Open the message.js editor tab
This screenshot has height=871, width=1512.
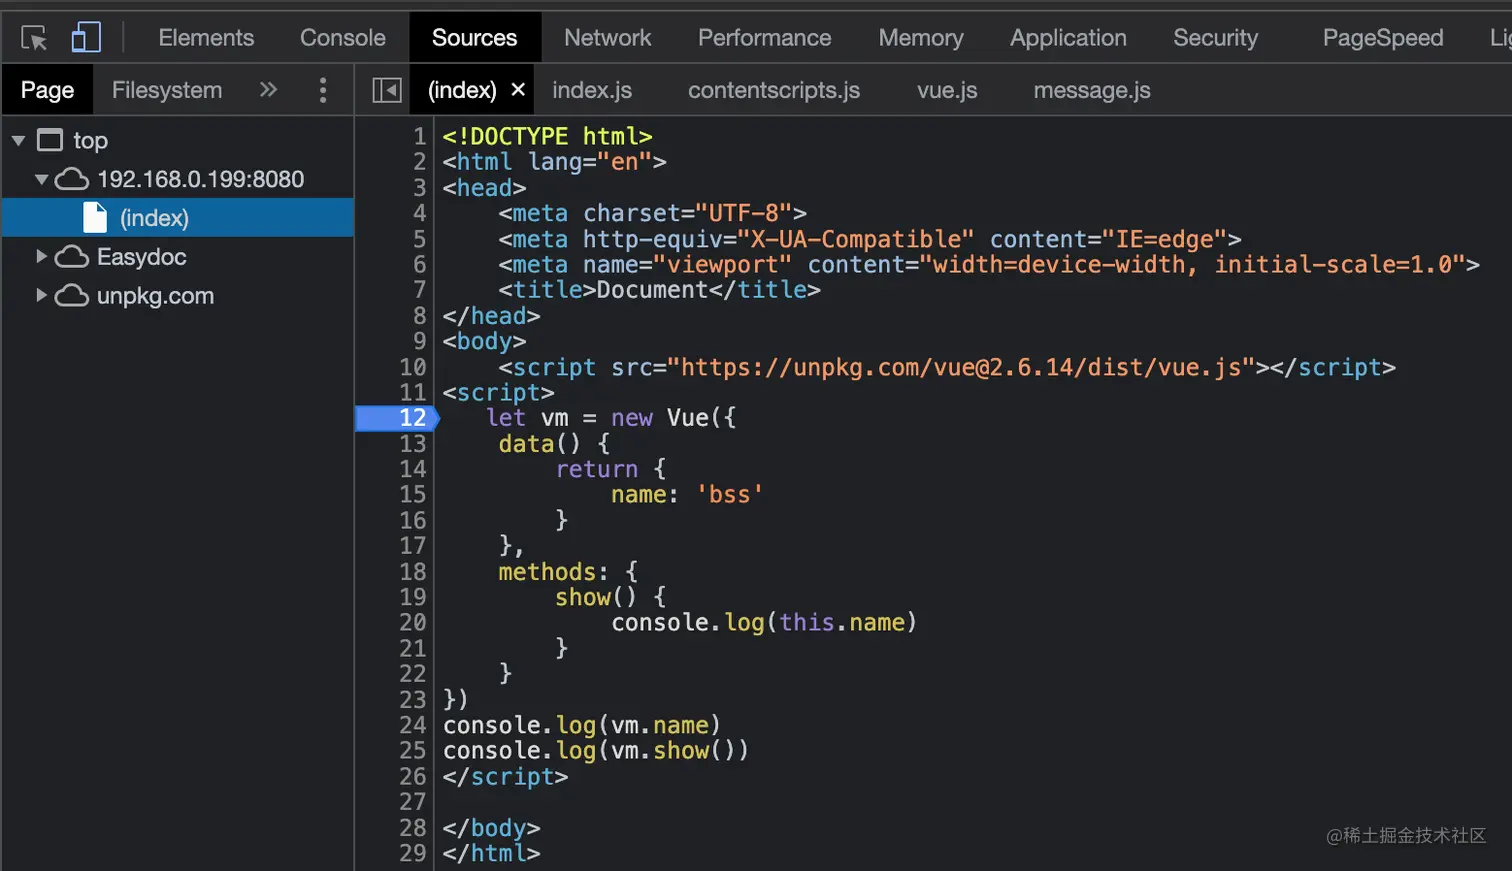[x=1092, y=90]
